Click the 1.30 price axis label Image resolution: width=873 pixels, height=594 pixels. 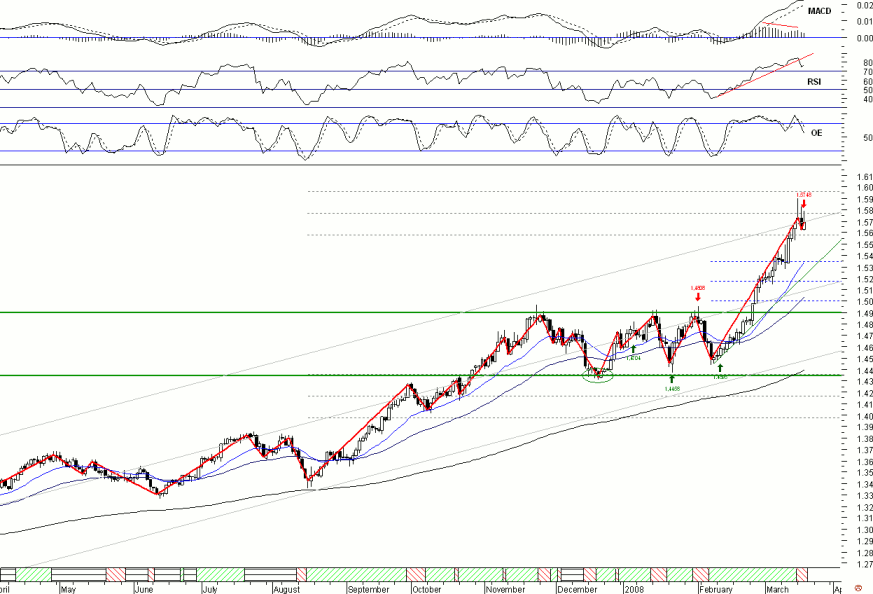click(x=865, y=530)
